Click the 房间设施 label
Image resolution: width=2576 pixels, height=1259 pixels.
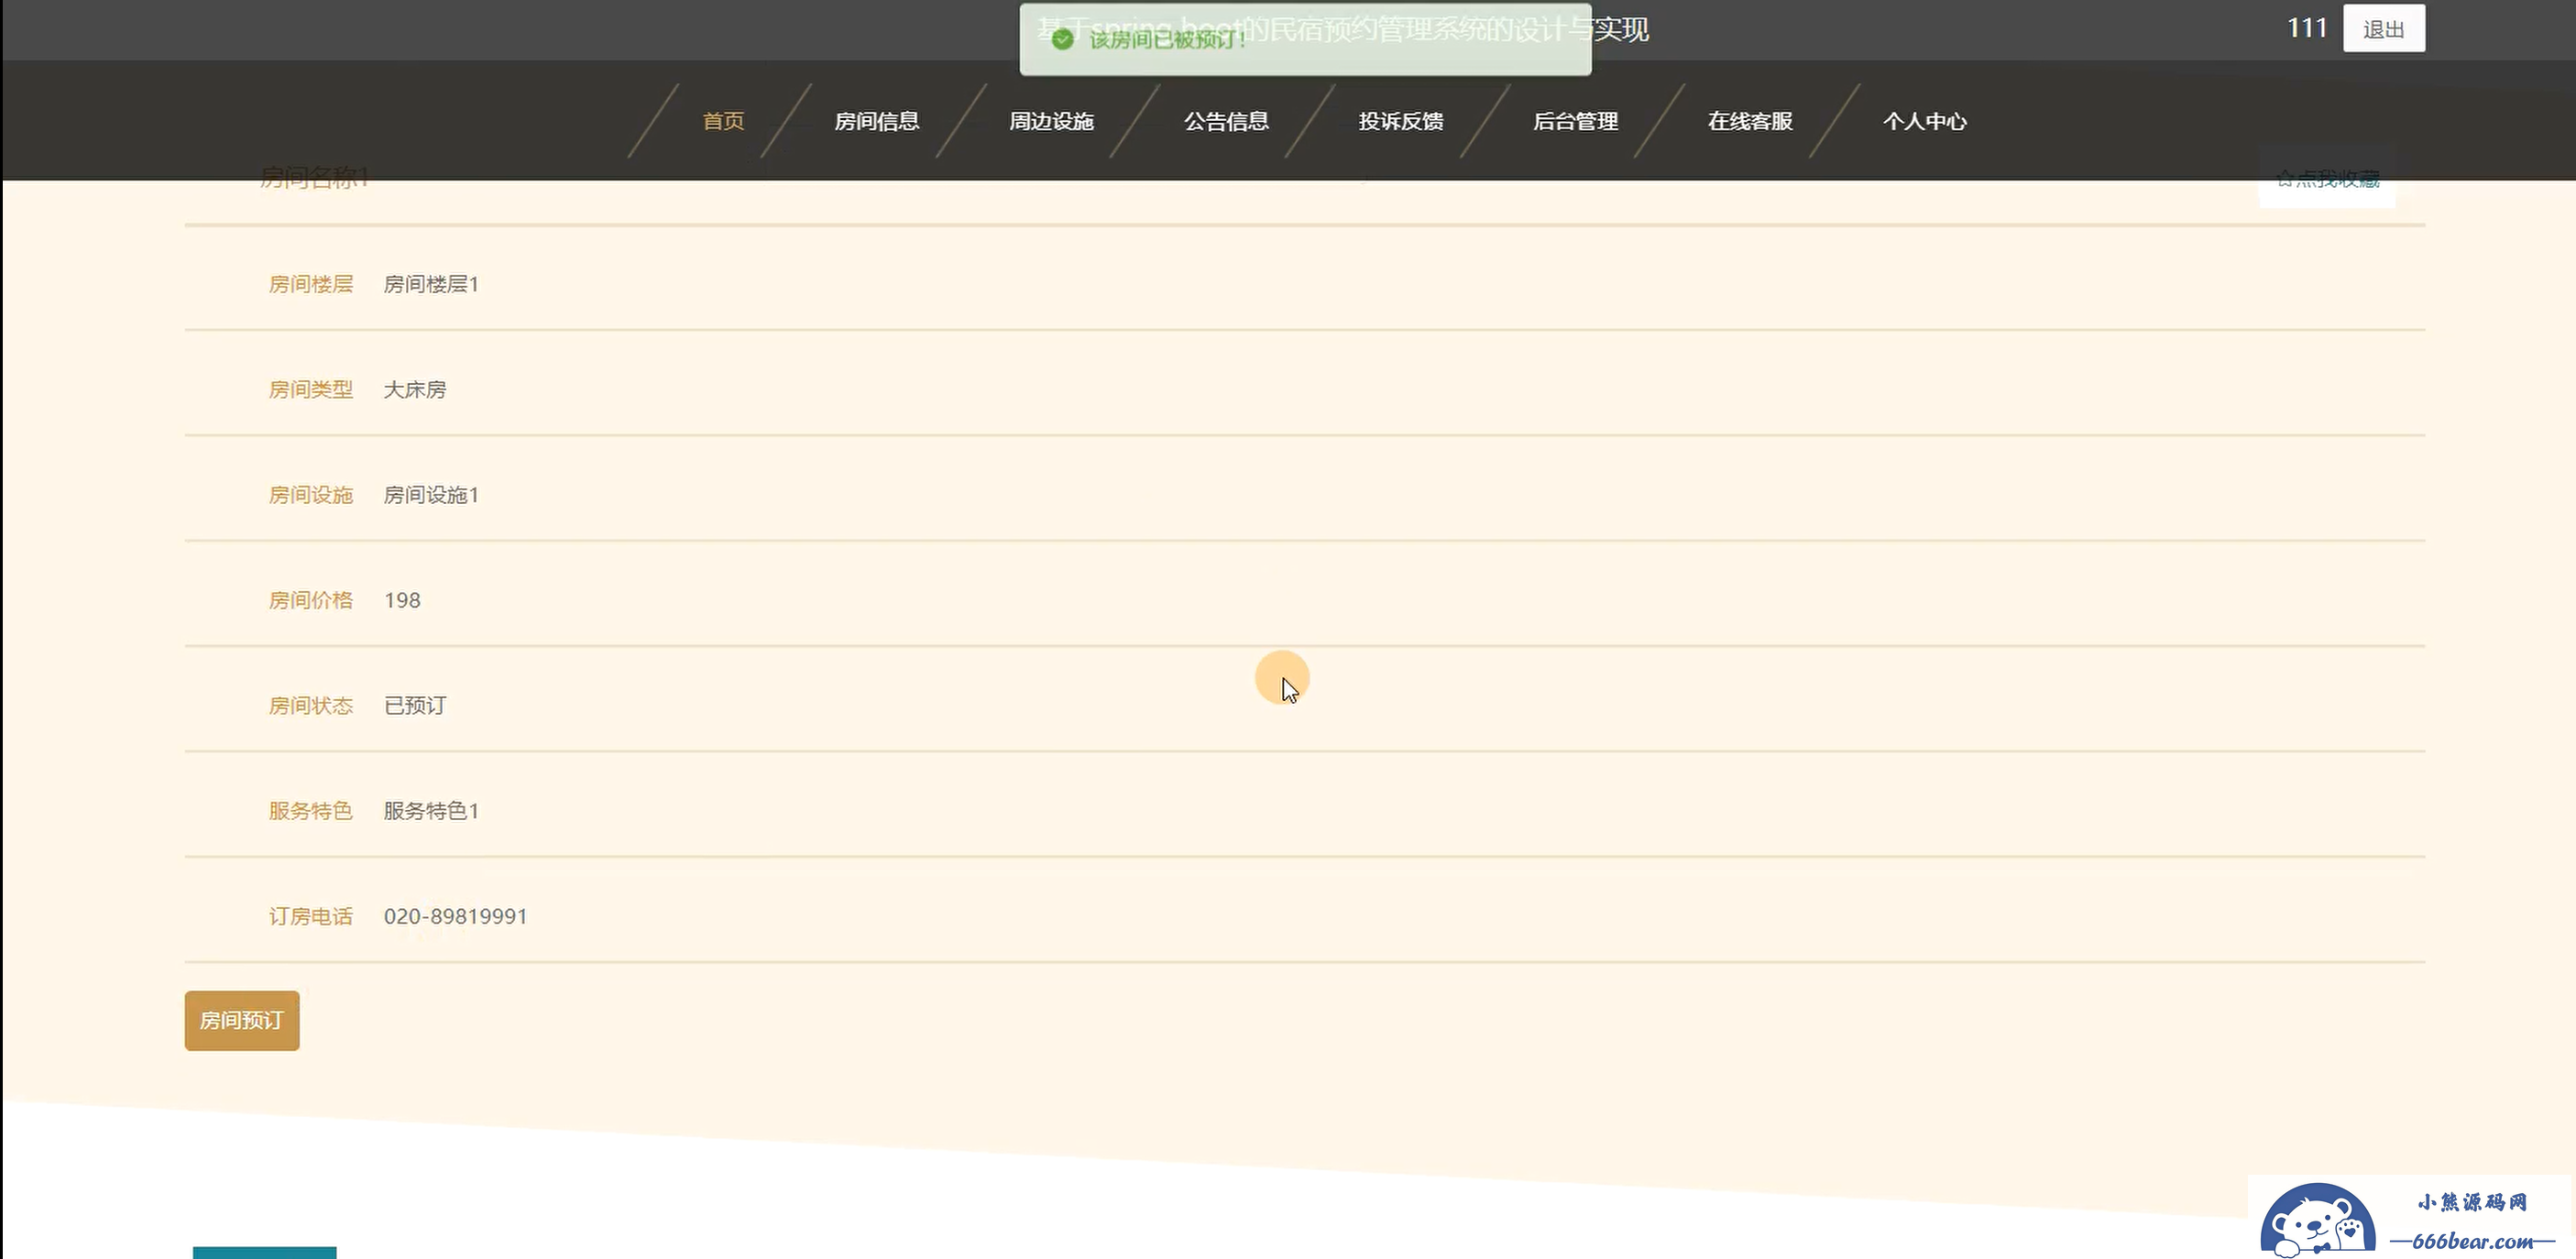point(311,495)
